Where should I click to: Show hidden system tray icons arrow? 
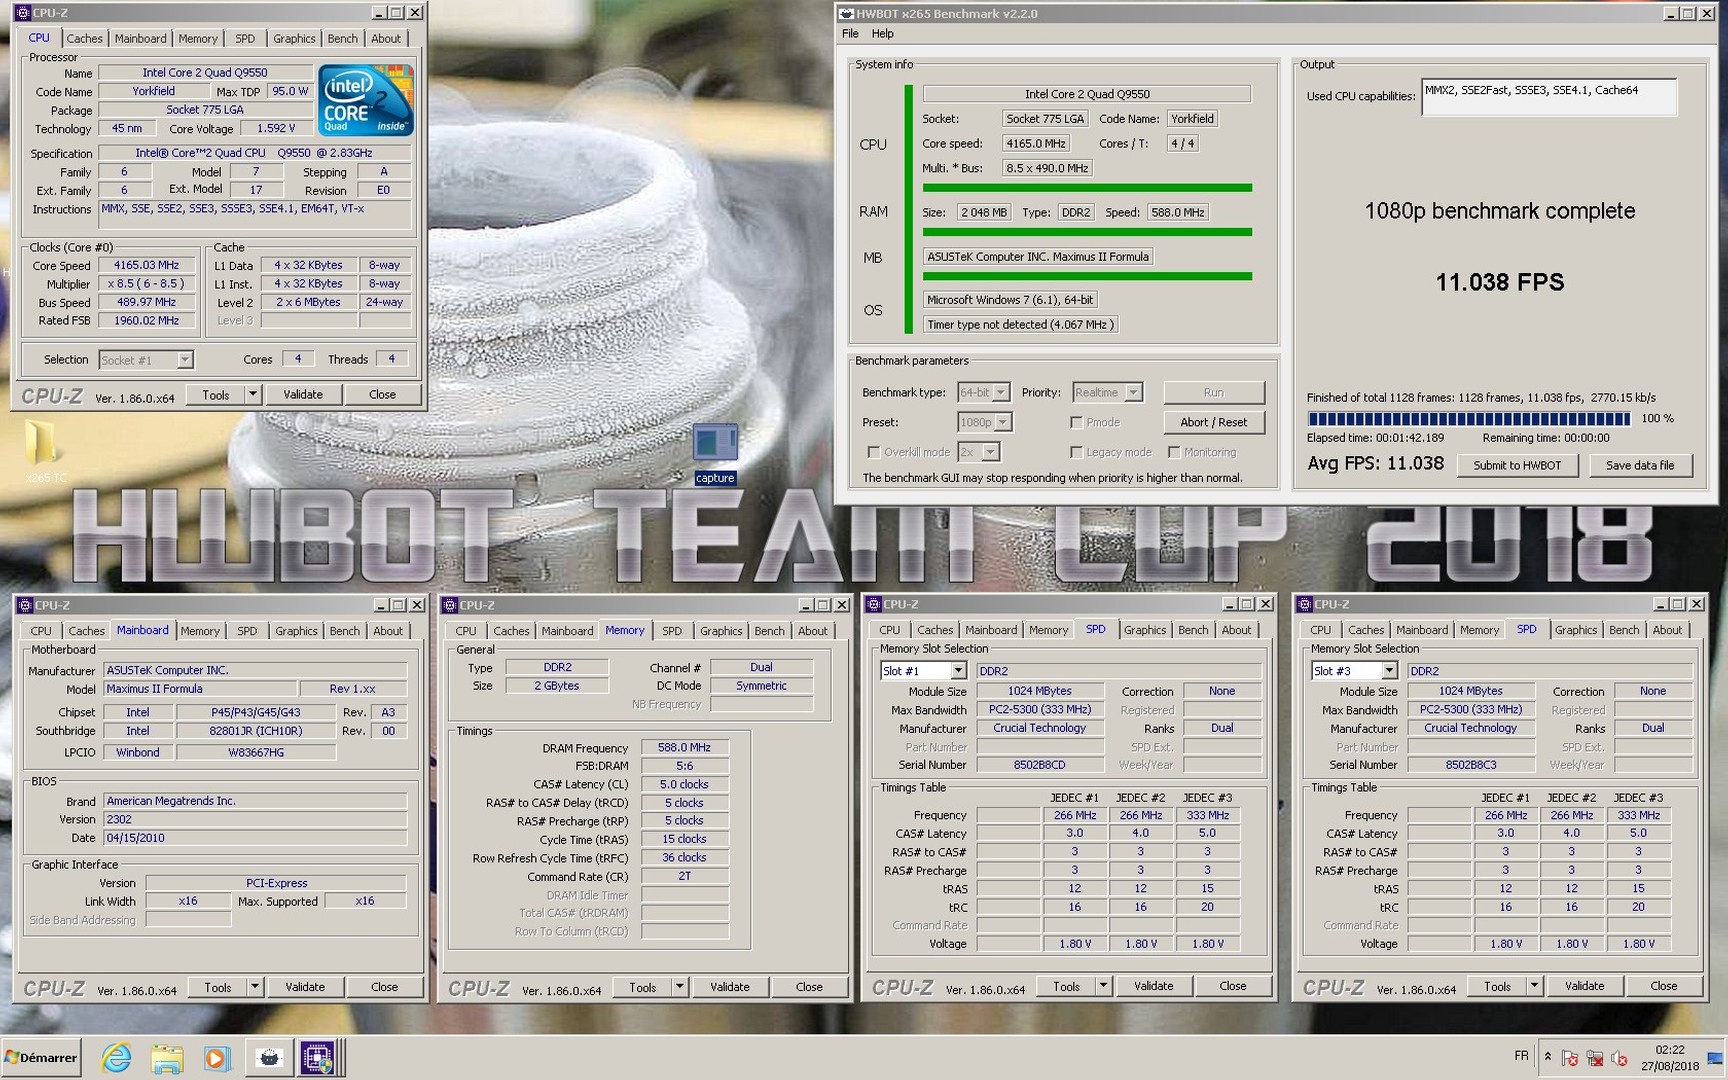point(1548,1056)
